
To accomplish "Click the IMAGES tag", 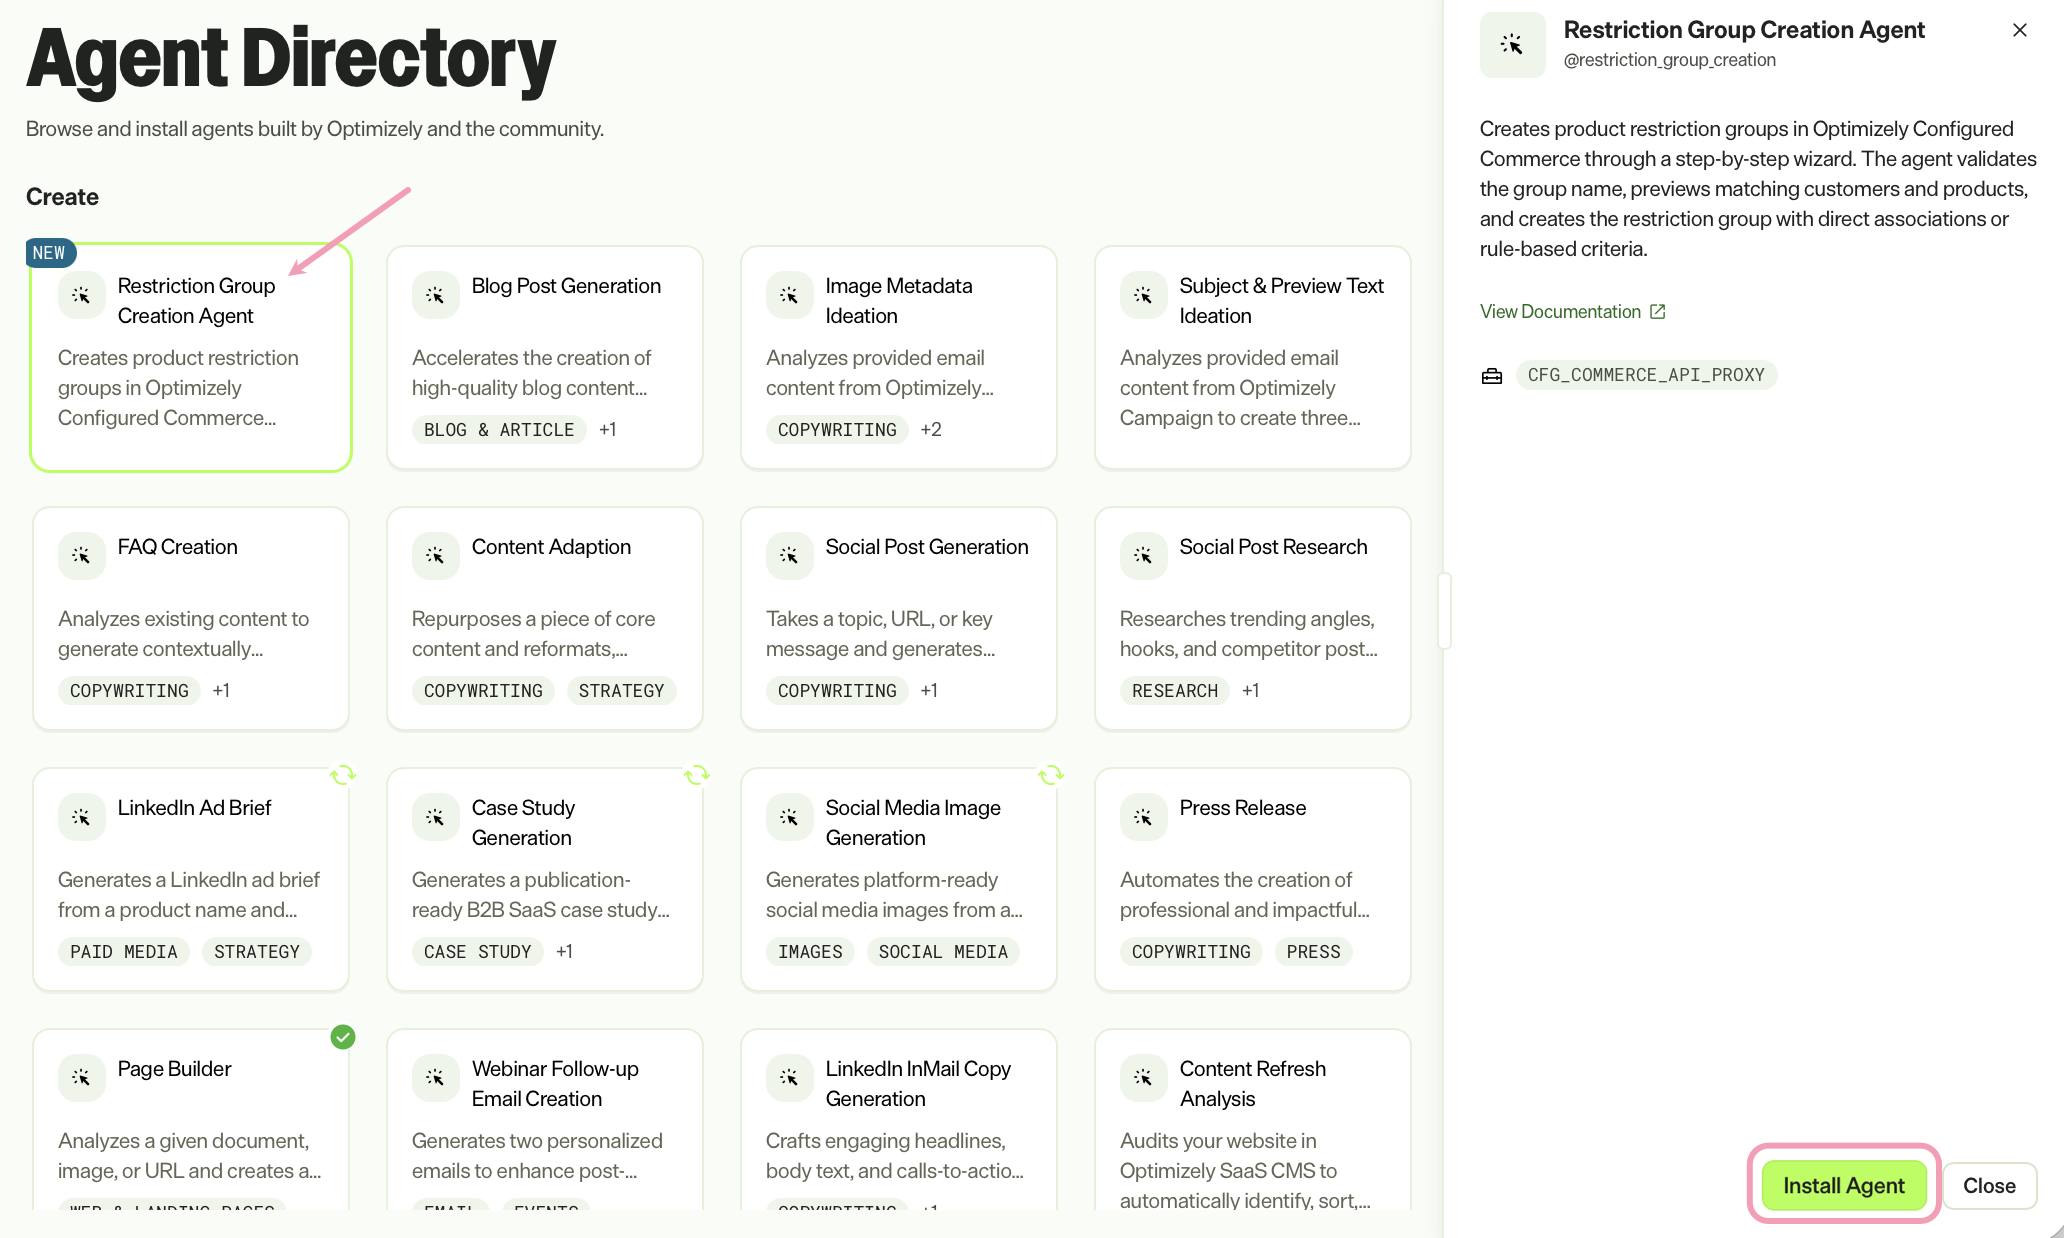I will (810, 952).
